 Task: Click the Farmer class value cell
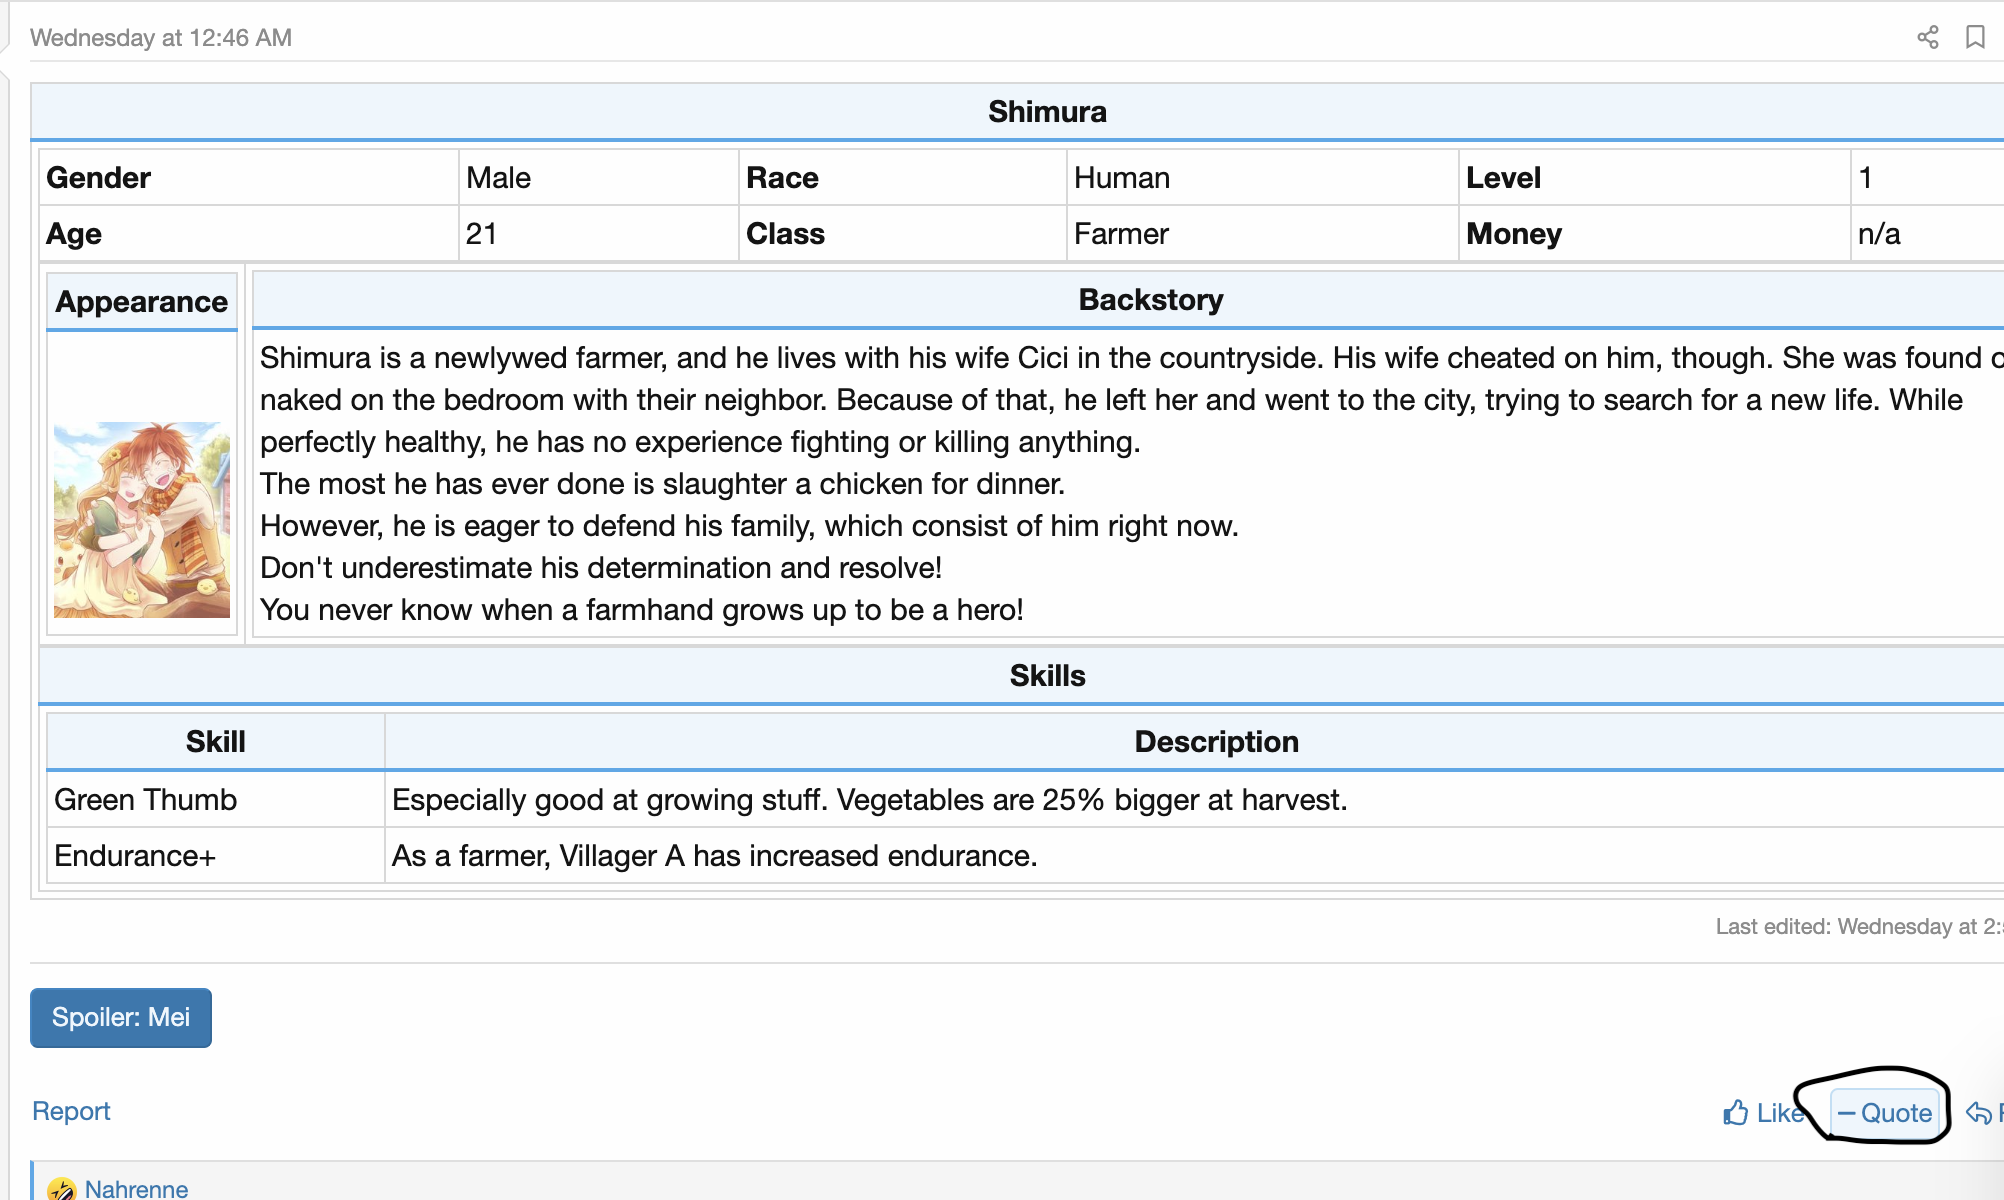click(x=1121, y=234)
